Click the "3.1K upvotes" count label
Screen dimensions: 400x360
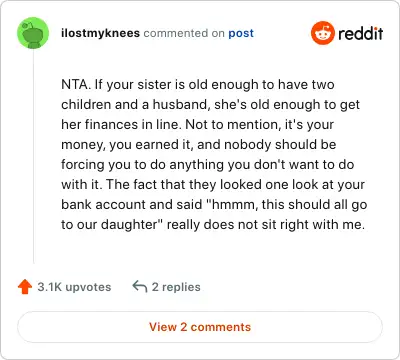click(74, 287)
